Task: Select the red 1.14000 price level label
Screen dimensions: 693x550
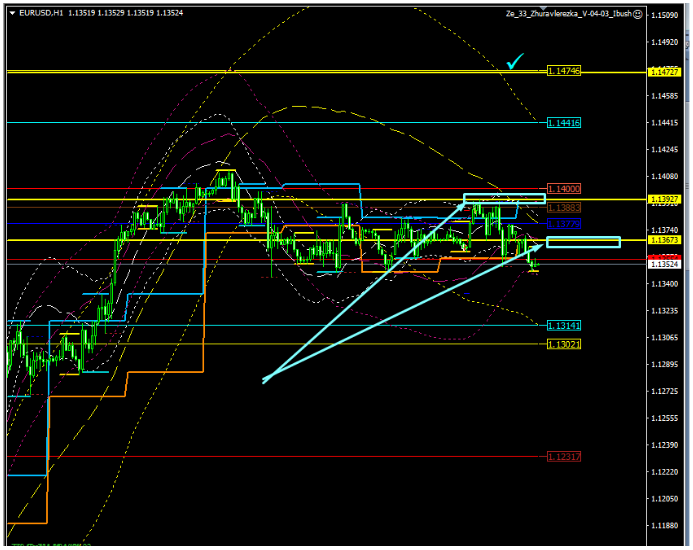Action: tap(565, 188)
